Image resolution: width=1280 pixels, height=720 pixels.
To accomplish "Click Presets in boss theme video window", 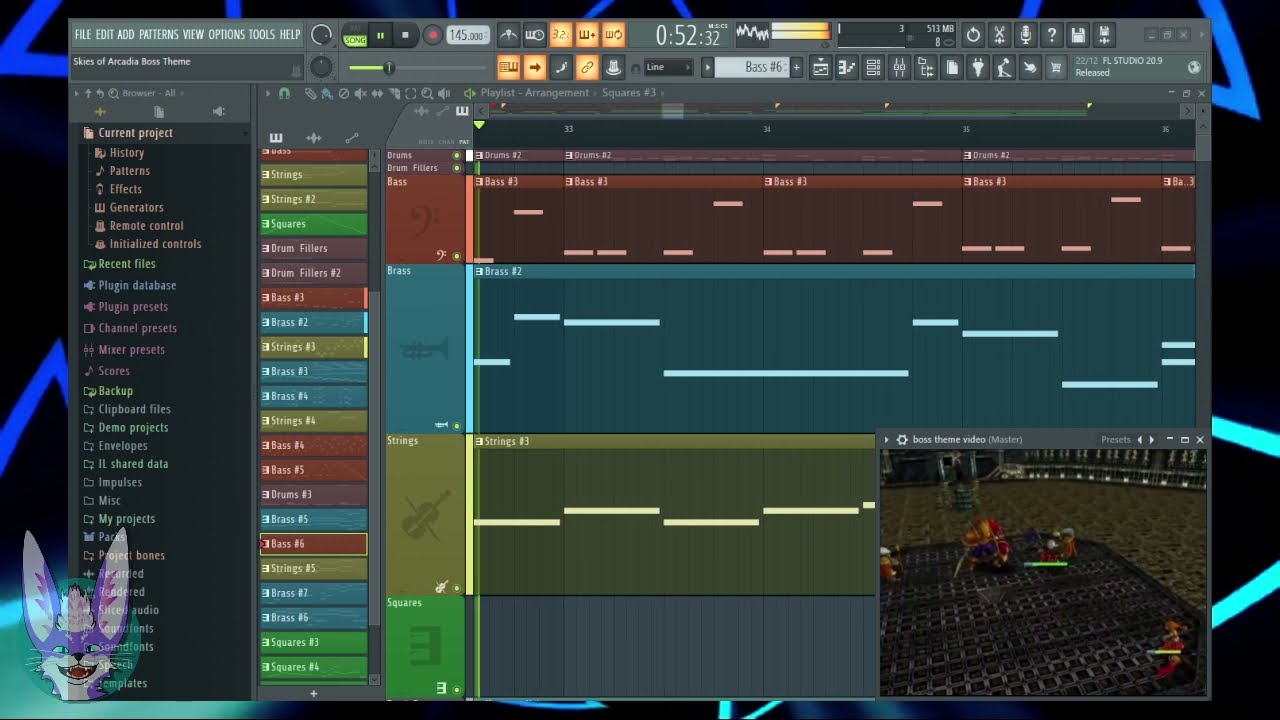I will (1115, 440).
